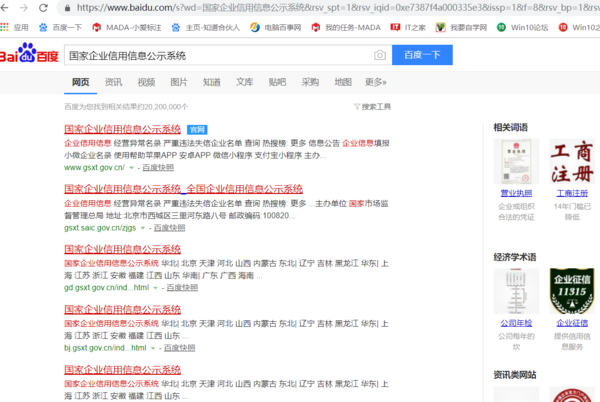Click the 营业执照 thumbnail image

coord(516,161)
